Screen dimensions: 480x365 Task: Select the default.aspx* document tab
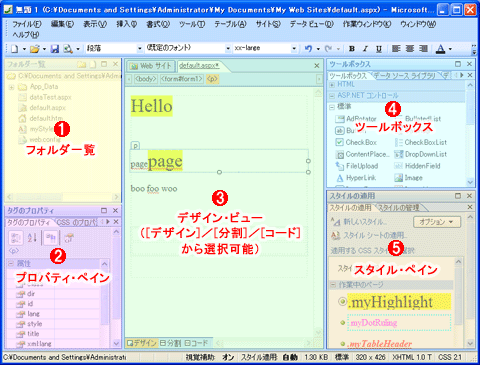199,66
